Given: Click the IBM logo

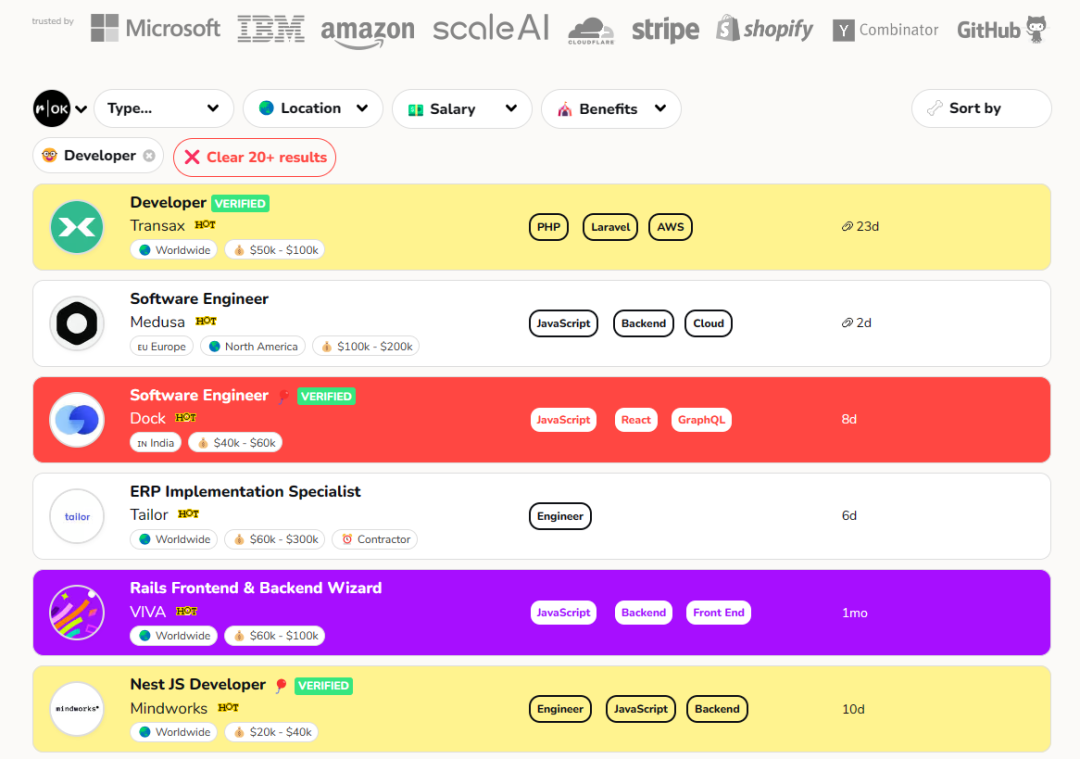Looking at the screenshot, I should coord(271,29).
